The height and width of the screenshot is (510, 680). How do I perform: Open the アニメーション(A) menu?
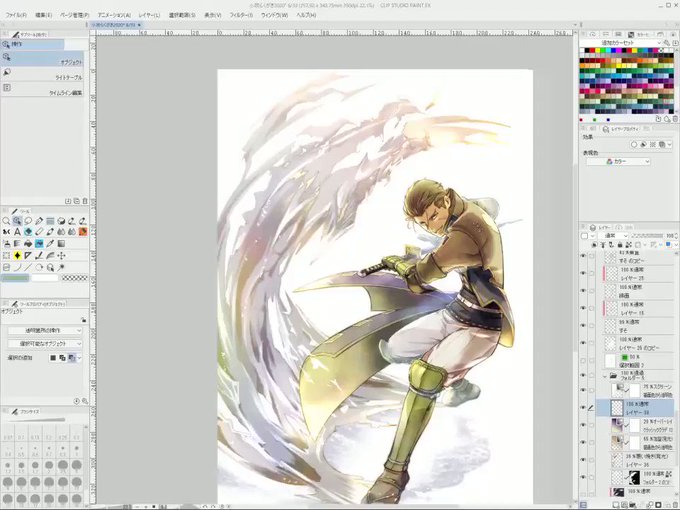tap(114, 15)
